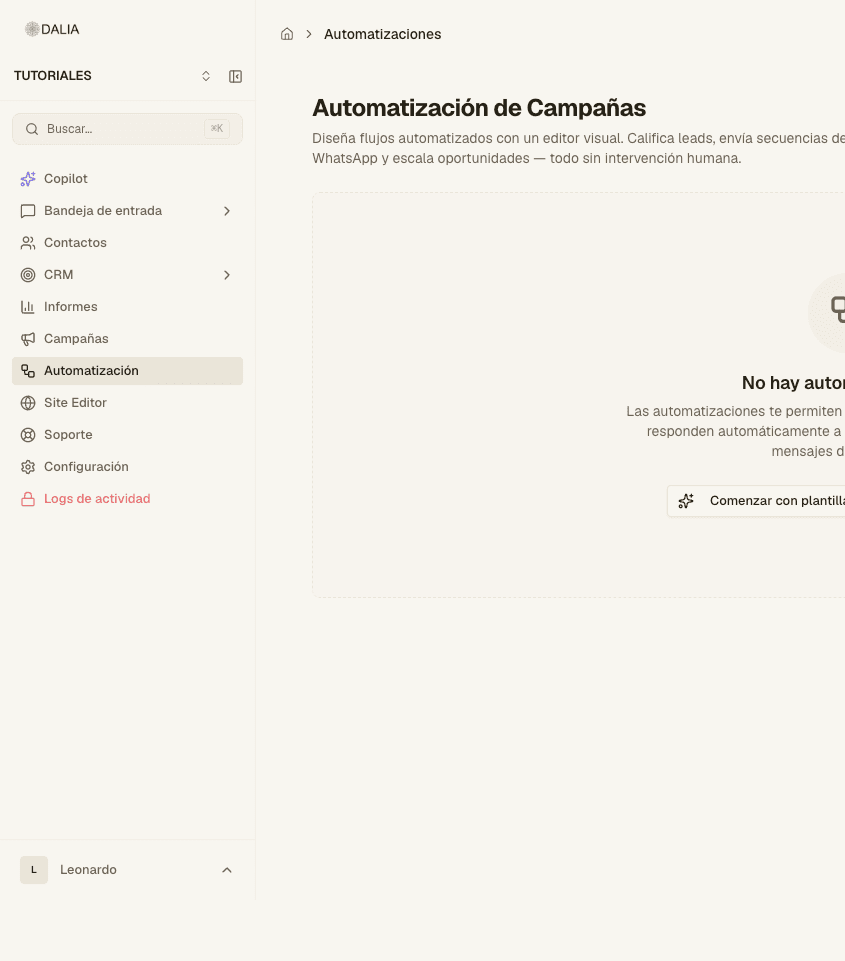
Task: Click the Configuración gear icon
Action: [x=28, y=466]
